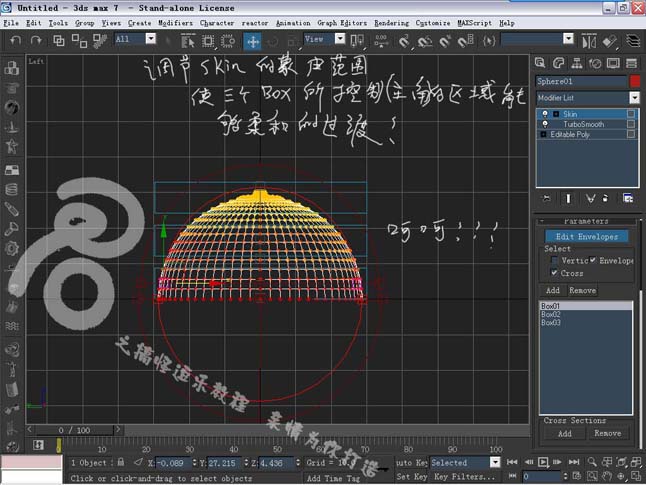Open the Layer Manager icon
Screen dimensions: 646x485
coord(632,41)
